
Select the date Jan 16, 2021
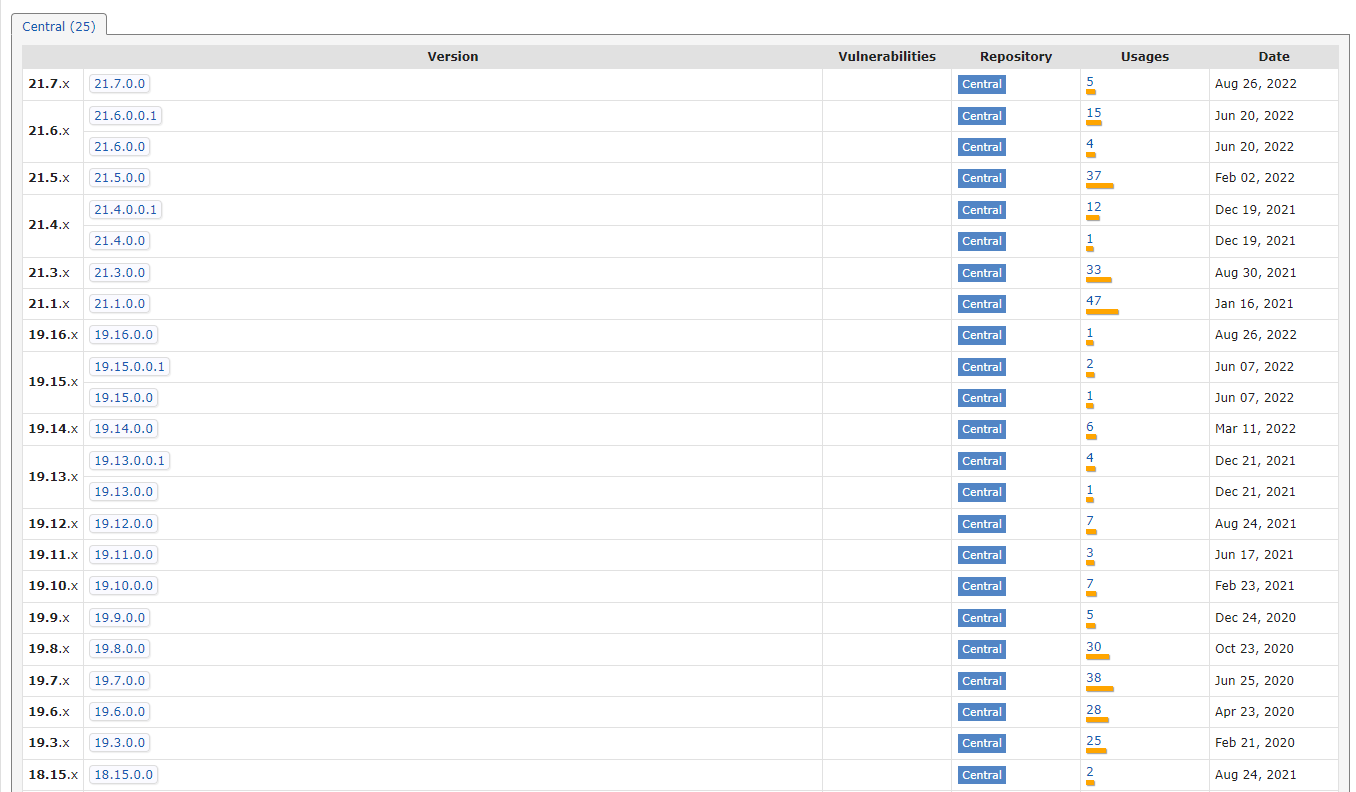[x=1254, y=304]
